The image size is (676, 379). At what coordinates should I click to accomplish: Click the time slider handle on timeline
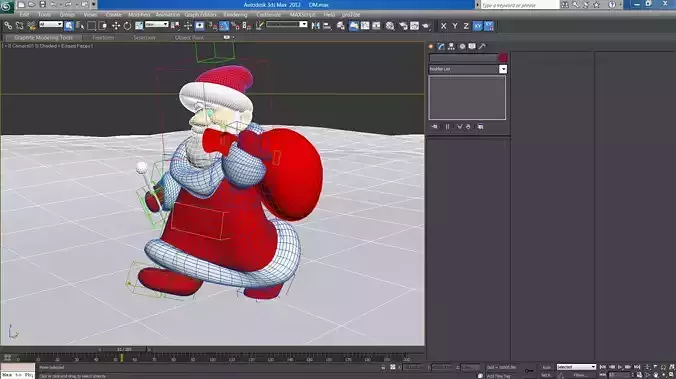125,350
